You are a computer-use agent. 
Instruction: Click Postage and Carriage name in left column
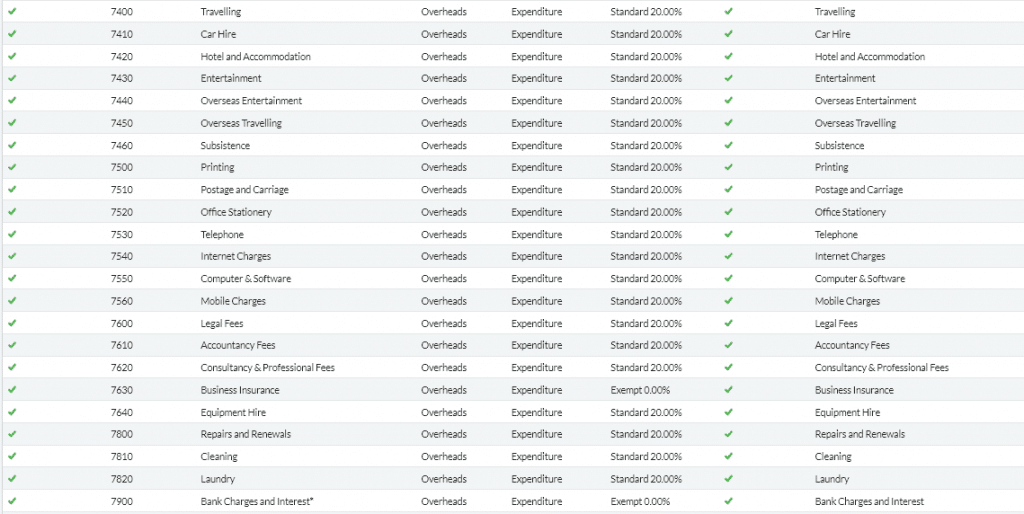coord(244,189)
